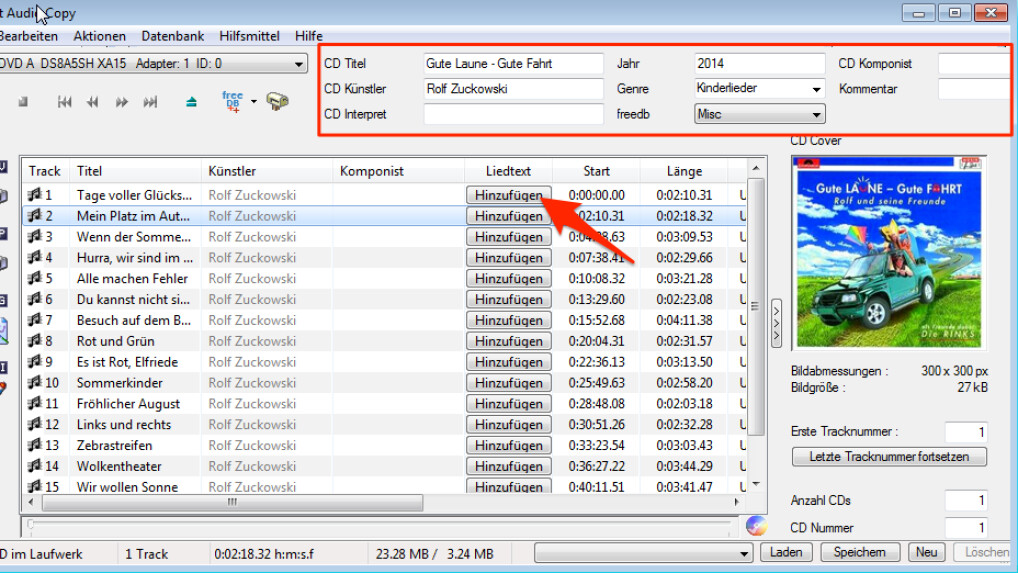The width and height of the screenshot is (1018, 573).
Task: Skip to next track button
Action: click(x=150, y=102)
